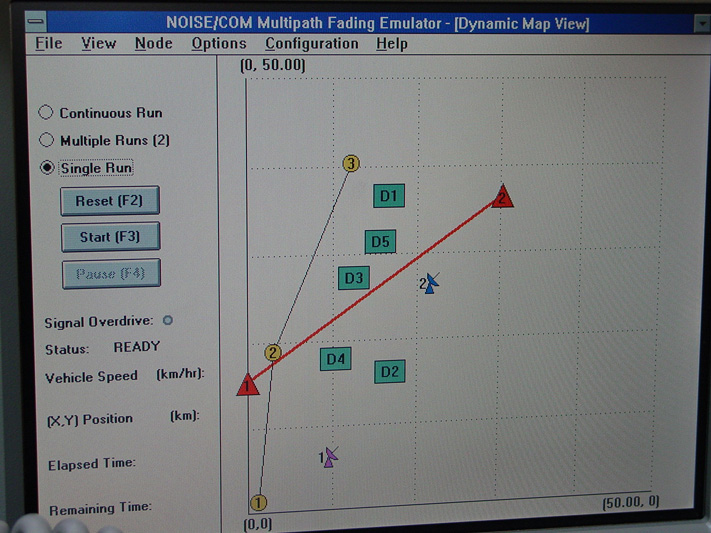Select yellow waypoint circle 2
Image resolution: width=711 pixels, height=533 pixels.
click(x=273, y=352)
